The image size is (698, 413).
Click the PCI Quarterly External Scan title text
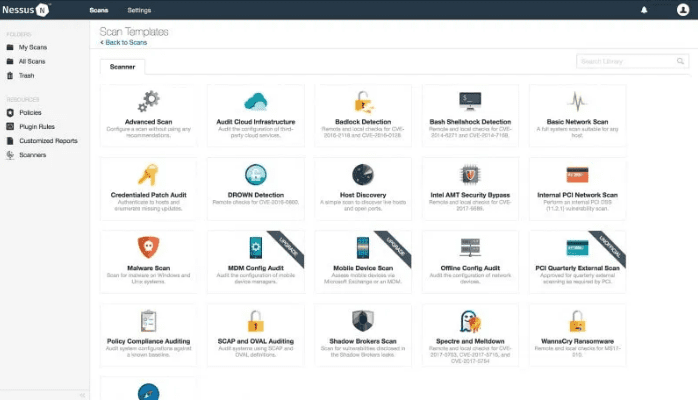point(577,268)
